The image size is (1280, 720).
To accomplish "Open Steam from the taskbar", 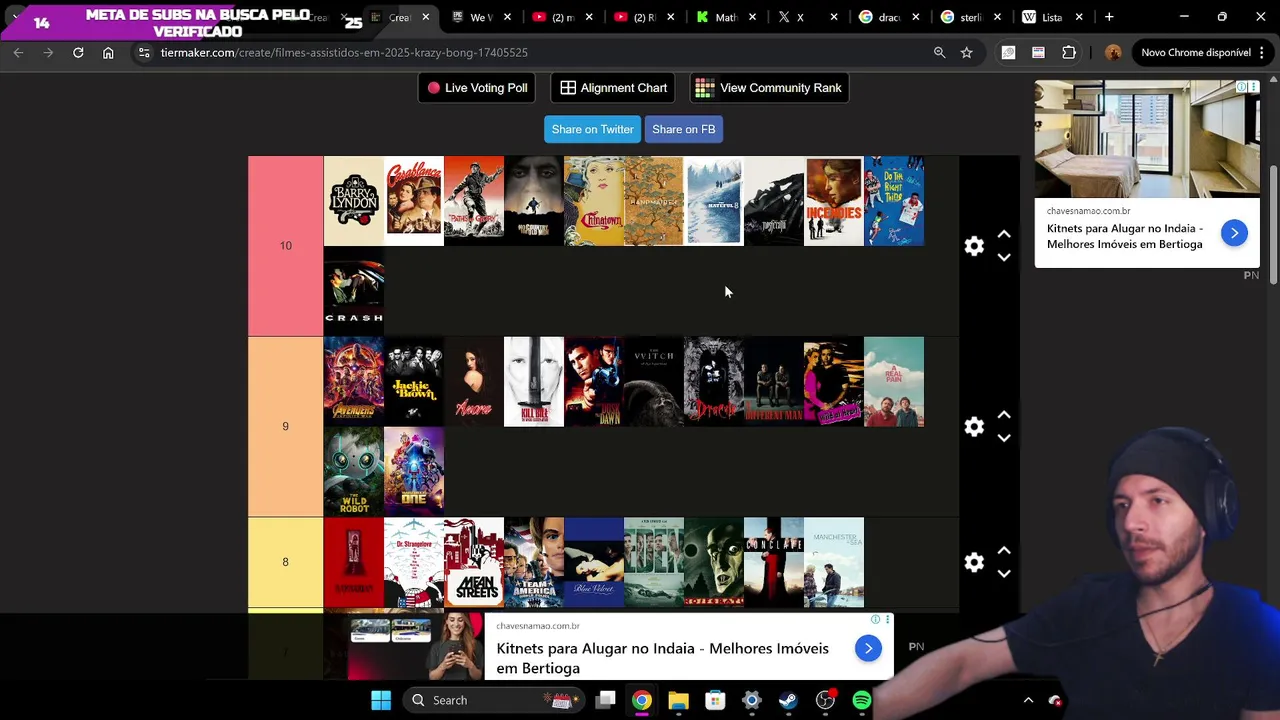I will (x=788, y=700).
